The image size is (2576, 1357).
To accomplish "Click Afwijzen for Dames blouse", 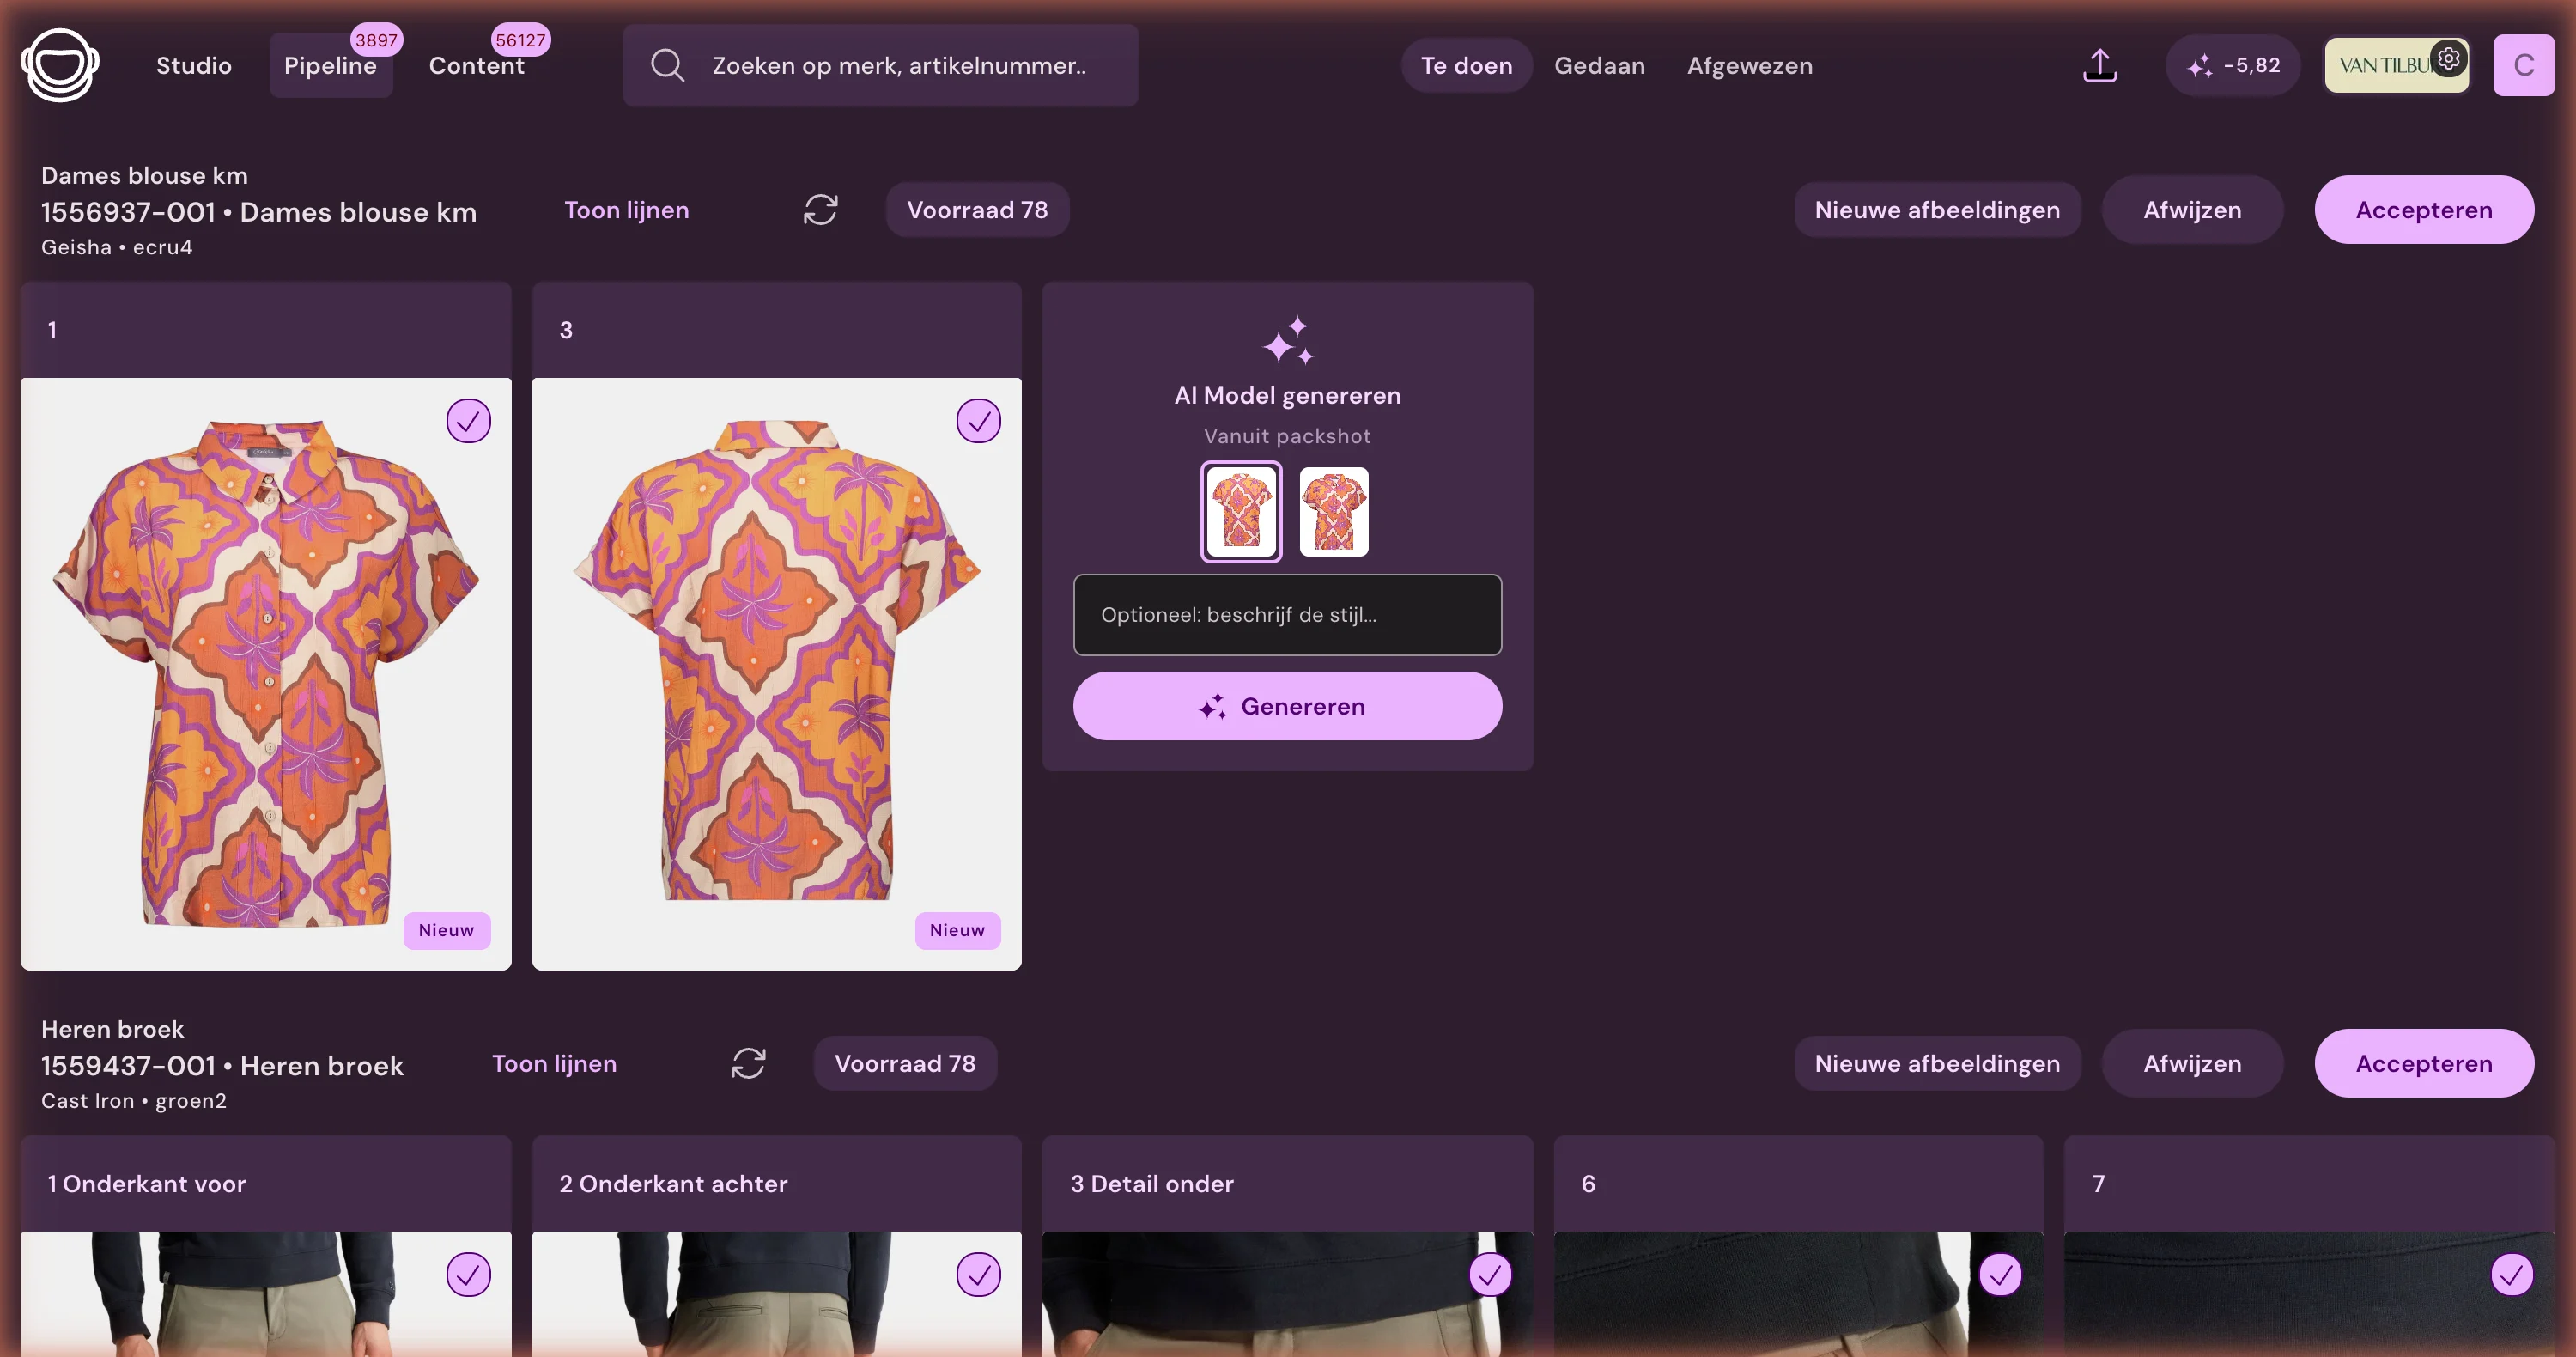I will [x=2192, y=210].
